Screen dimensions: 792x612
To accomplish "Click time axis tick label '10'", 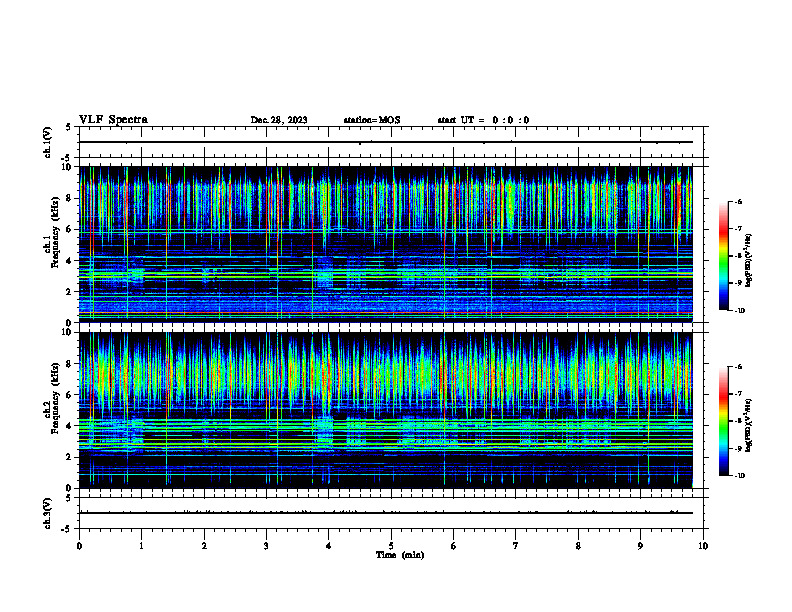I will click(x=703, y=546).
